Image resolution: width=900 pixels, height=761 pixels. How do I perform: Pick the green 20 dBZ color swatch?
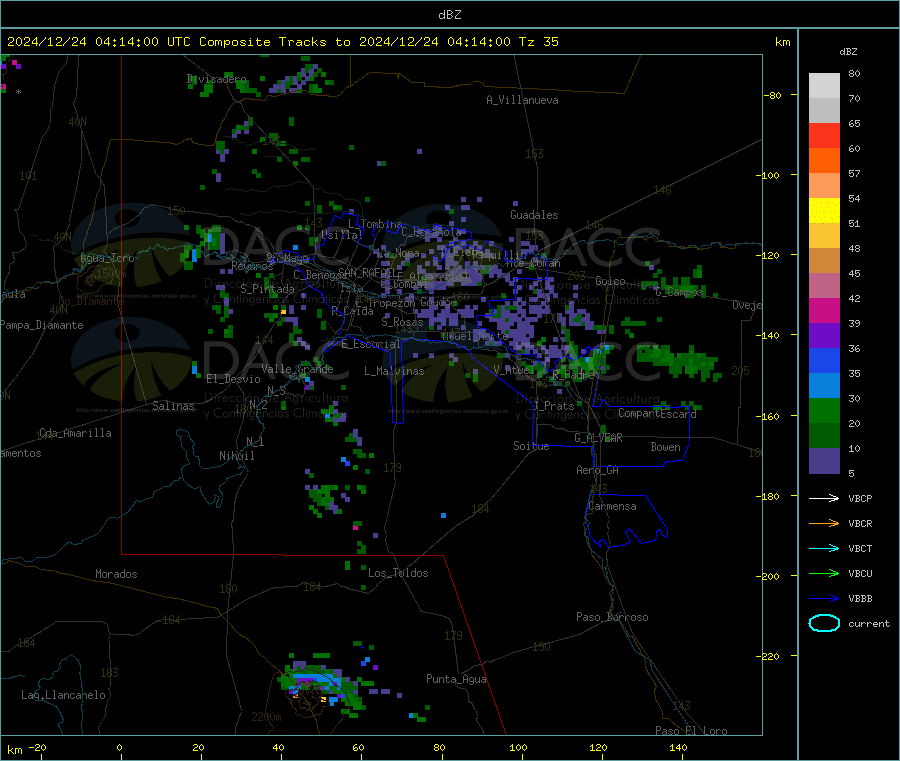click(x=824, y=410)
